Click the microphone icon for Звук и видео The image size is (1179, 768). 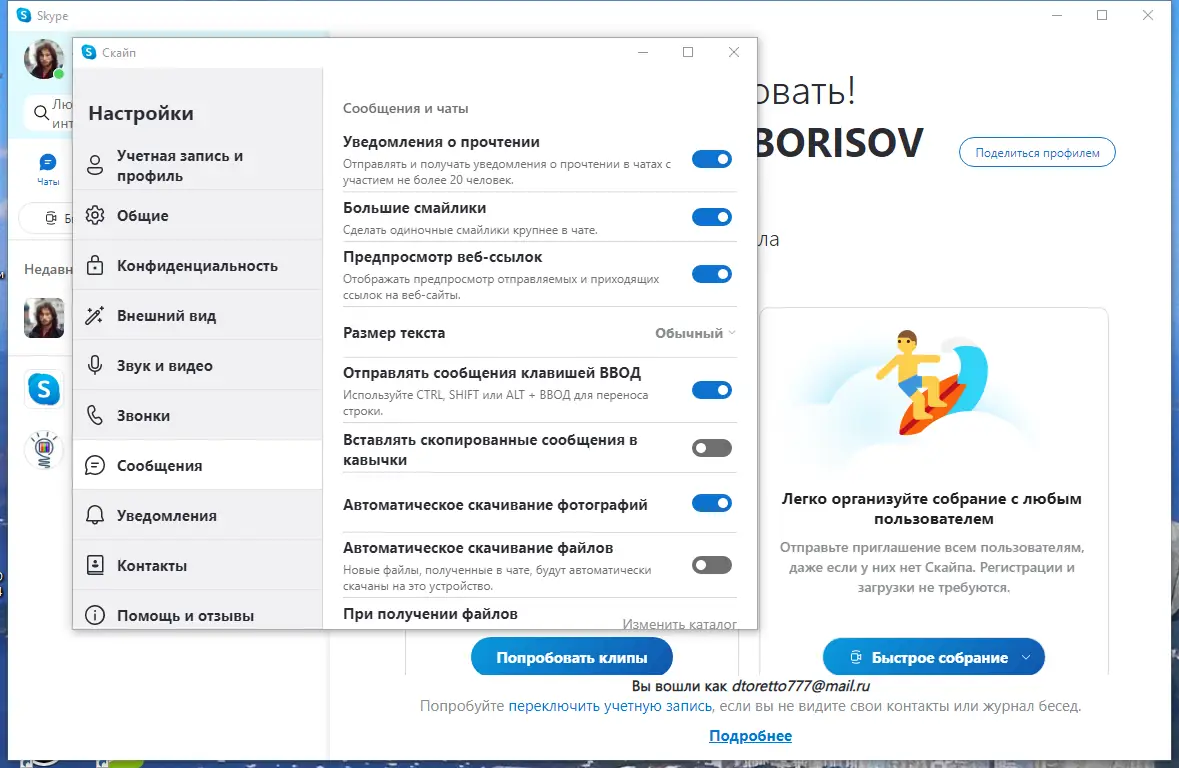[x=95, y=365]
